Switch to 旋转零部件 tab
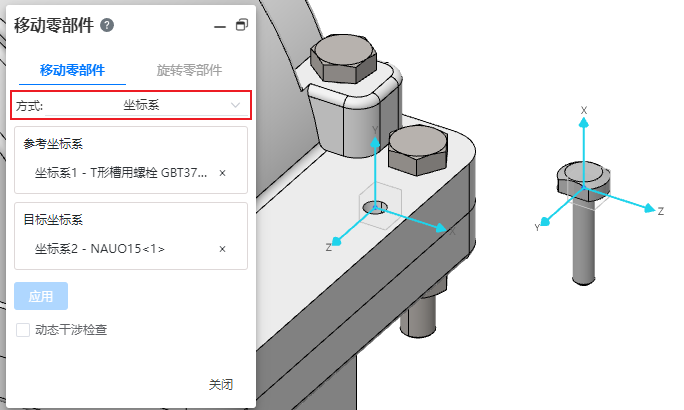 click(x=189, y=70)
